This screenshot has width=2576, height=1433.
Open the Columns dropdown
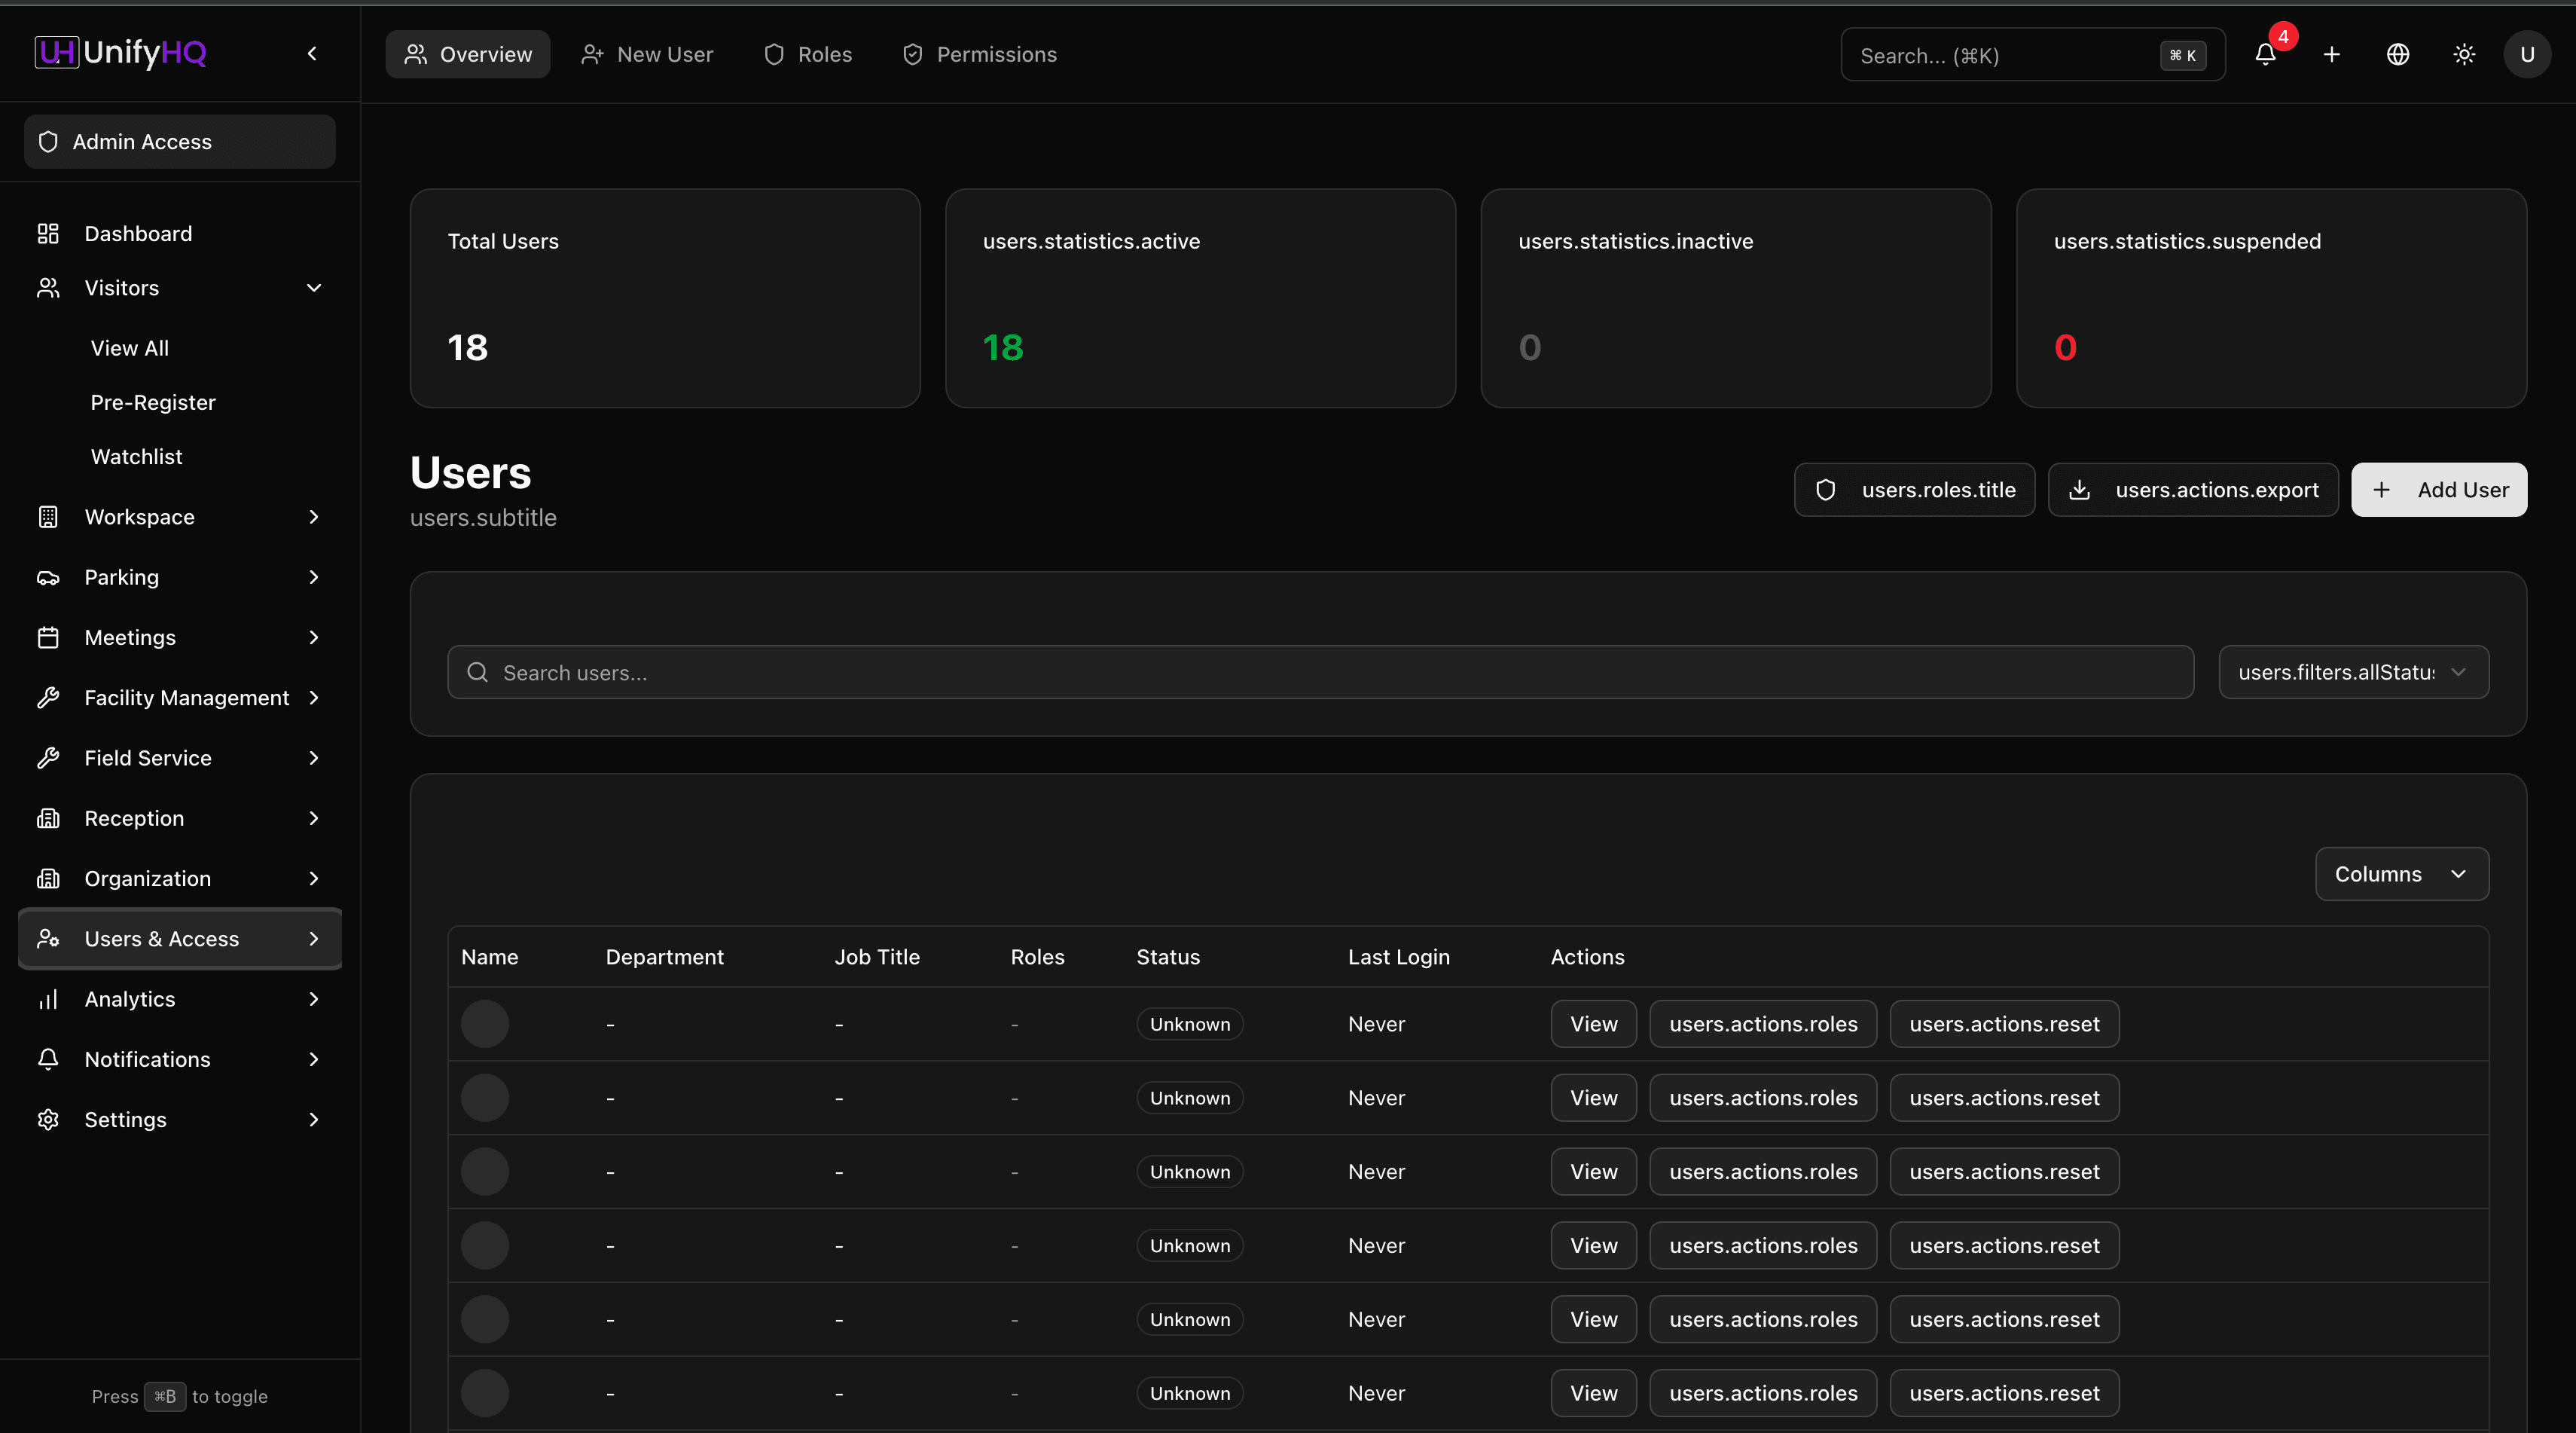click(2401, 874)
